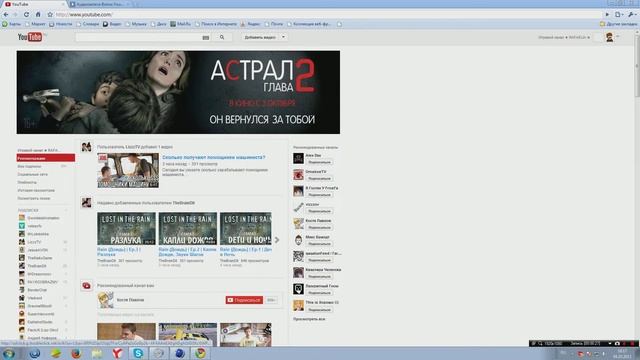Show next videos with the right chevron

[277, 240]
